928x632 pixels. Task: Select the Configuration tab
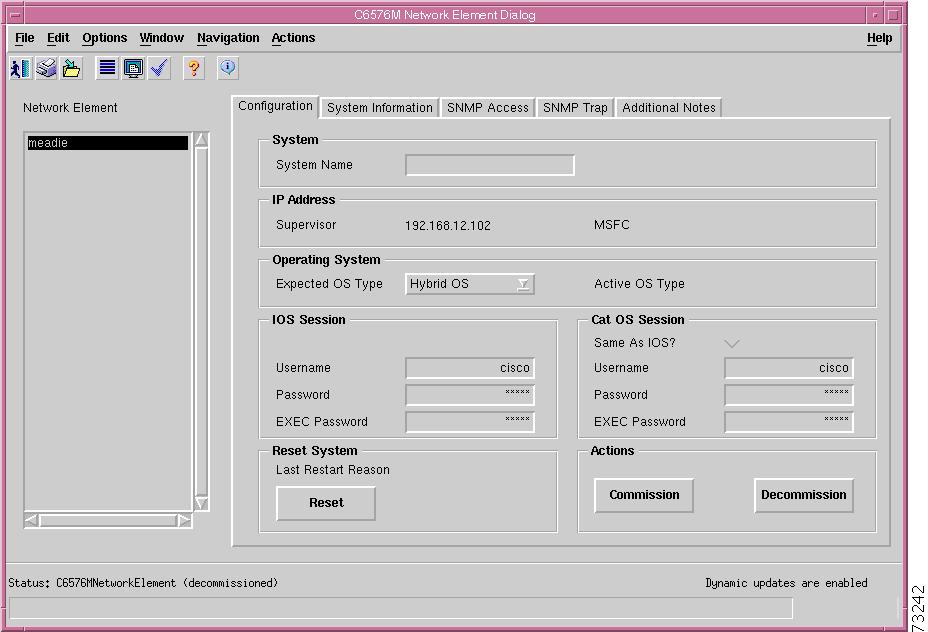coord(275,106)
